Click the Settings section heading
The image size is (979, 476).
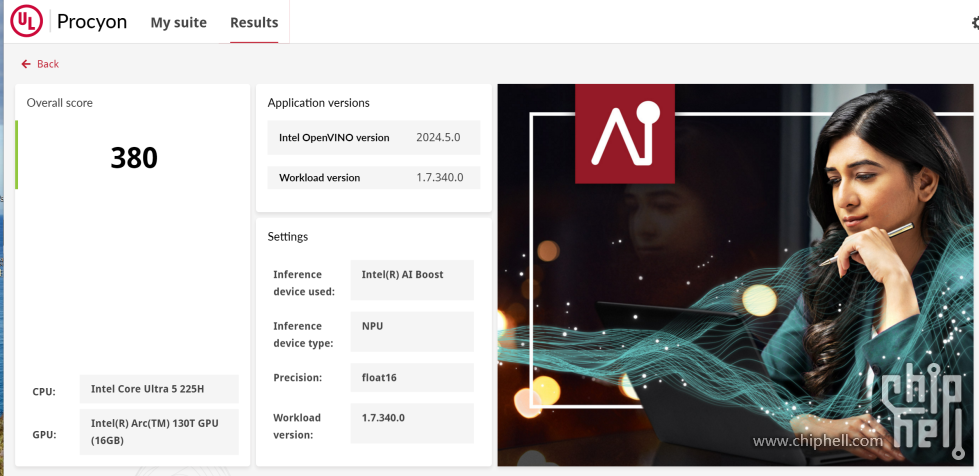(288, 237)
